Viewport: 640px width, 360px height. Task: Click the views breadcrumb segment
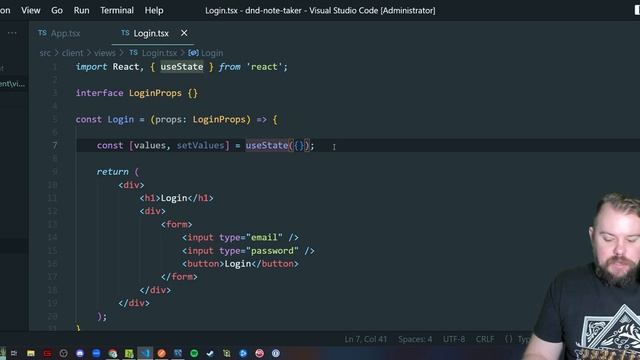[105, 53]
